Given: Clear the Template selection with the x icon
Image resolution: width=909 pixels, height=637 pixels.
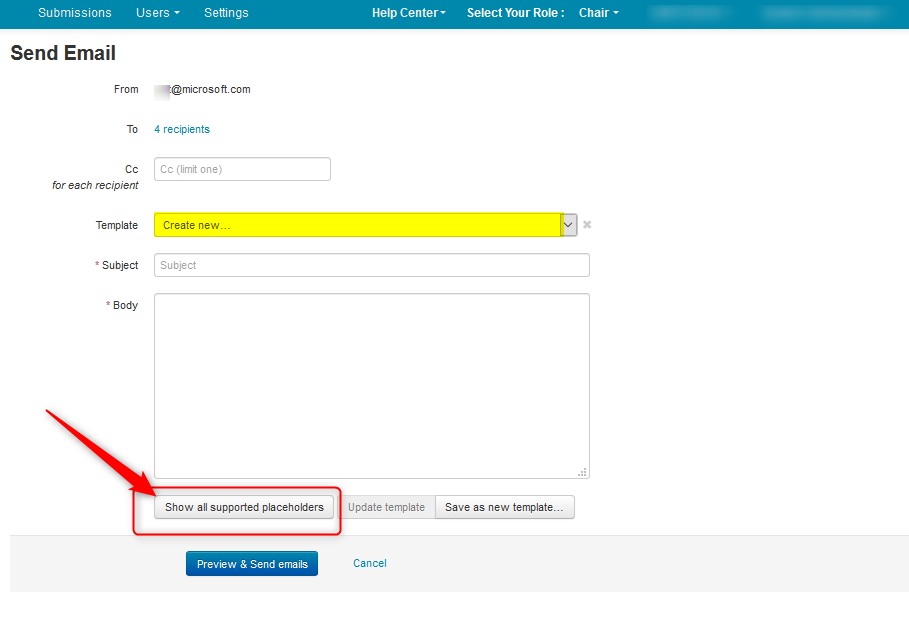Looking at the screenshot, I should [587, 225].
